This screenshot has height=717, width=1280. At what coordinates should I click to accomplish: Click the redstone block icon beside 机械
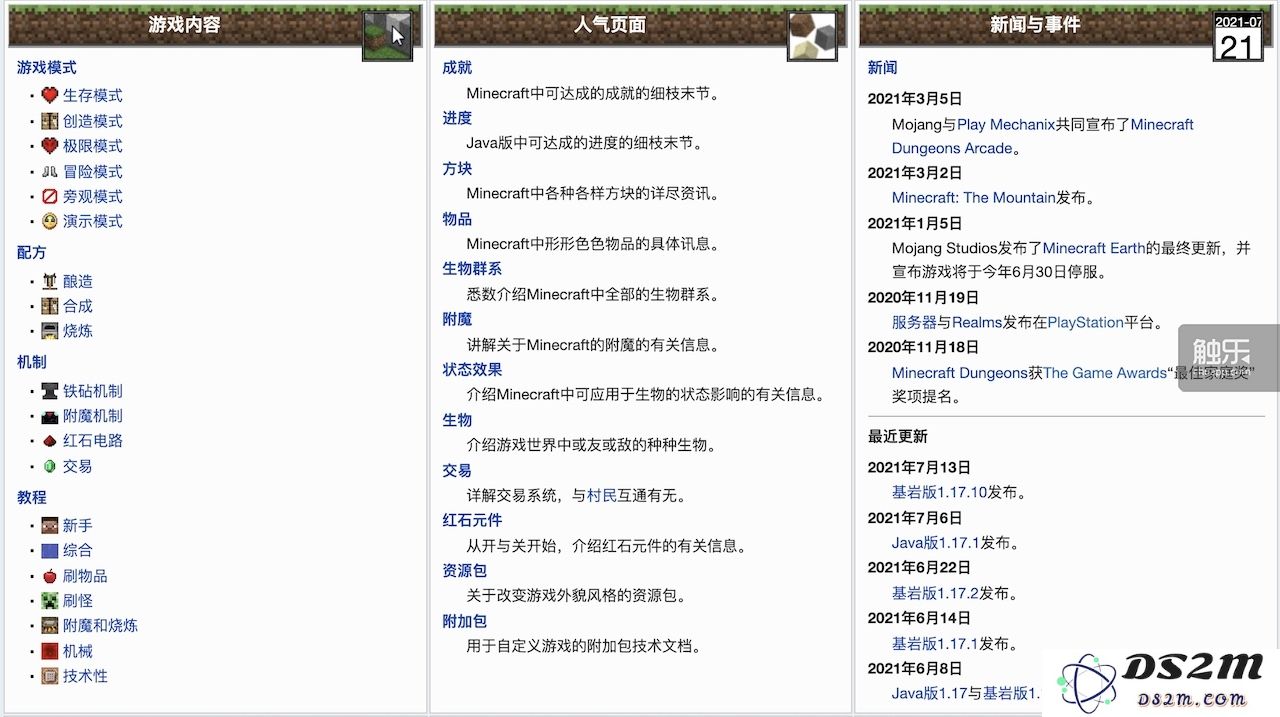50,651
